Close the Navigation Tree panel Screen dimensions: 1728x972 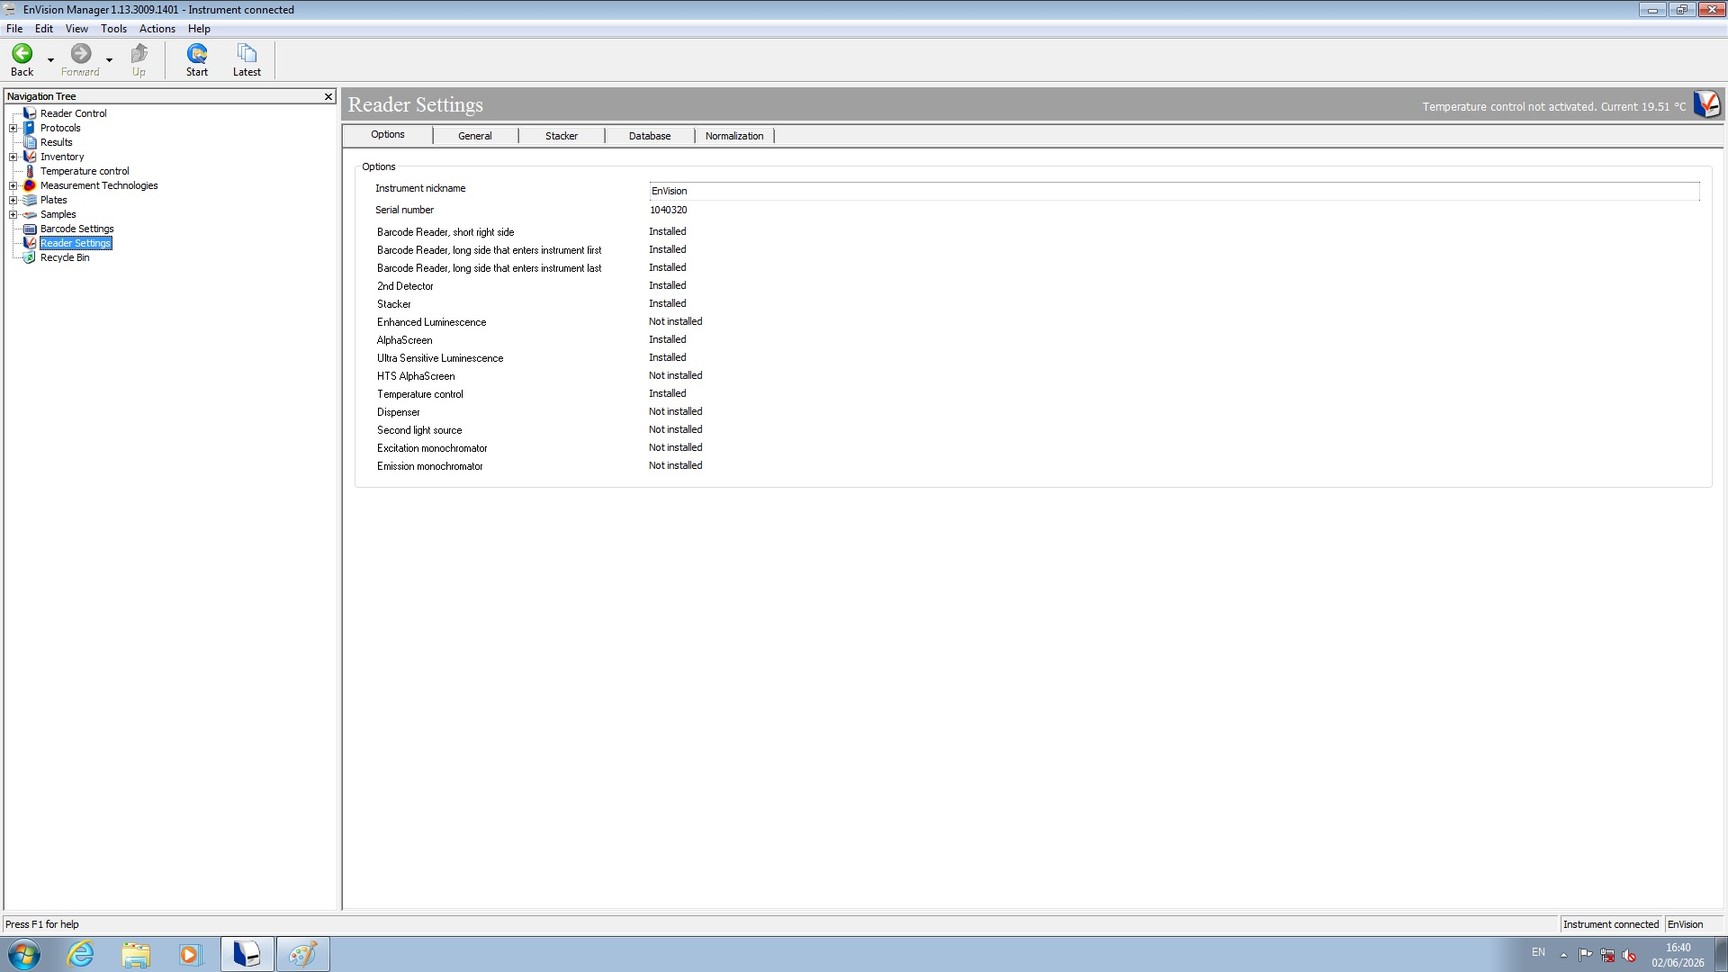328,97
